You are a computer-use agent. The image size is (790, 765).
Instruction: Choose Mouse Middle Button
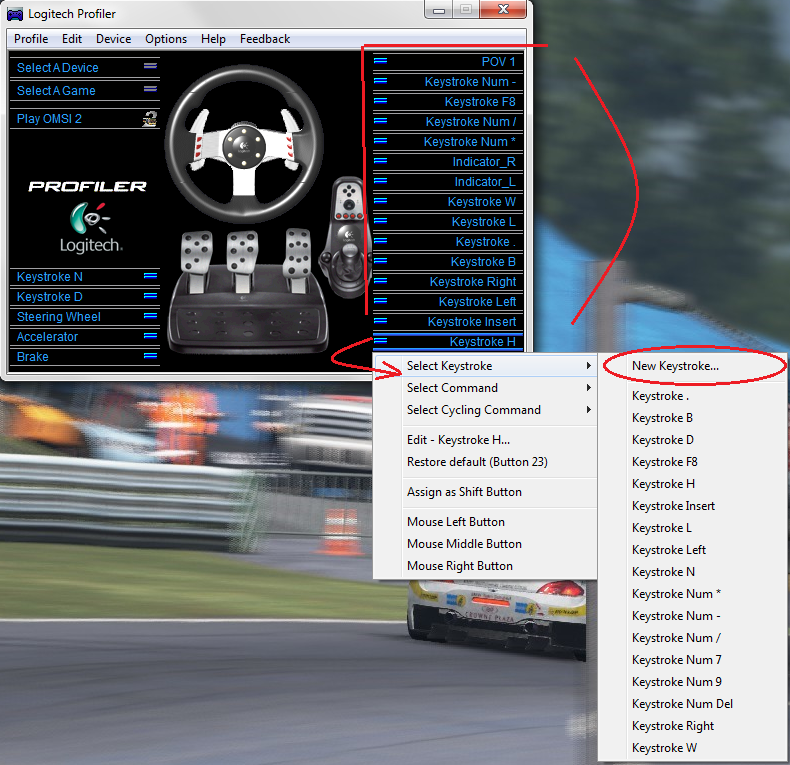pyautogui.click(x=485, y=544)
